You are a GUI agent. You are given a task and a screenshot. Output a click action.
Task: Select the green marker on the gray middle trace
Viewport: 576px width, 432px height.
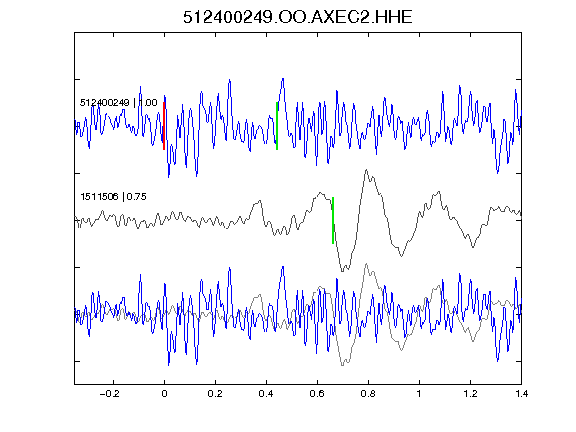[x=333, y=220]
